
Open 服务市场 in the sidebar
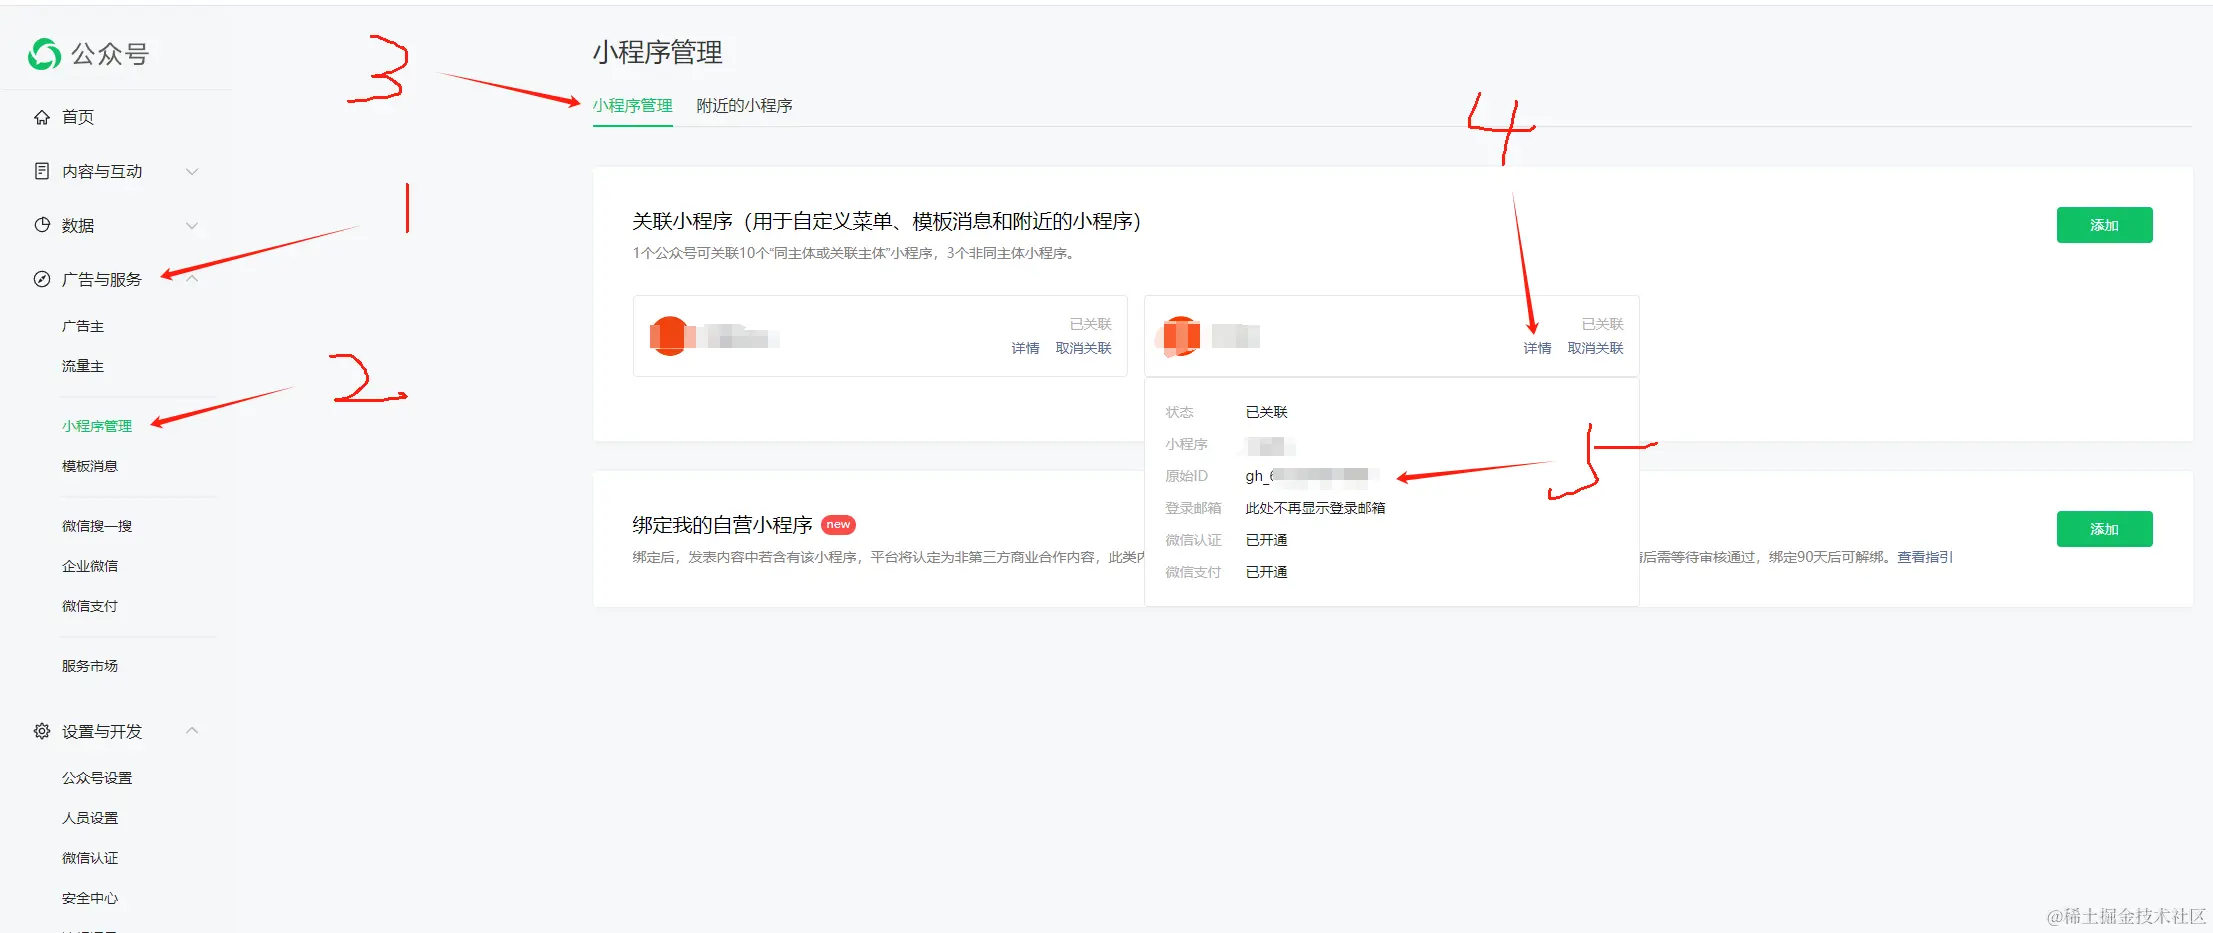coord(90,666)
